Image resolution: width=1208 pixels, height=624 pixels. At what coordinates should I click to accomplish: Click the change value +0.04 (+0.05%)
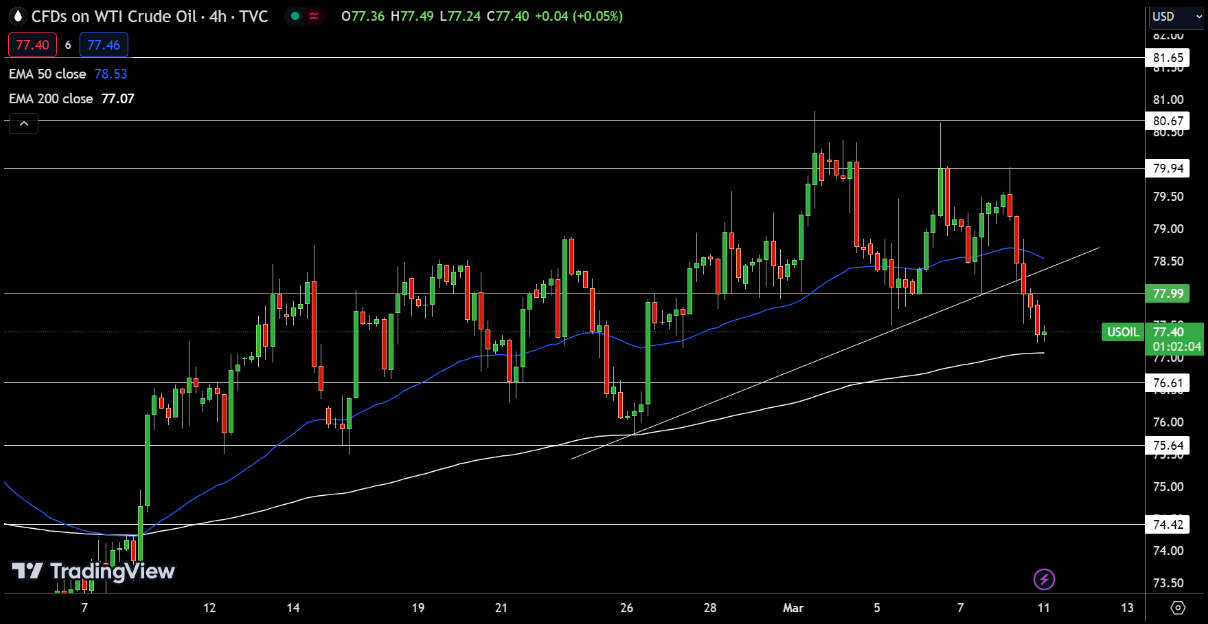click(x=579, y=16)
